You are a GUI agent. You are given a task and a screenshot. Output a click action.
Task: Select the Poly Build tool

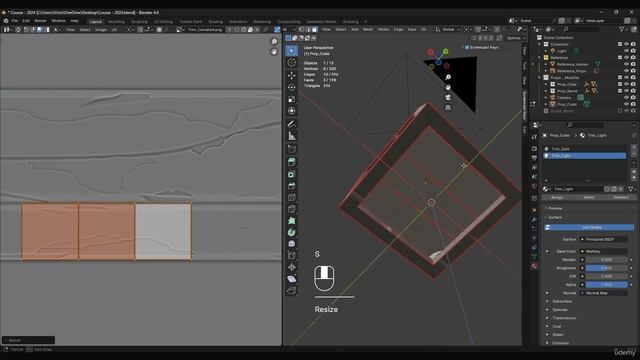pyautogui.click(x=291, y=221)
